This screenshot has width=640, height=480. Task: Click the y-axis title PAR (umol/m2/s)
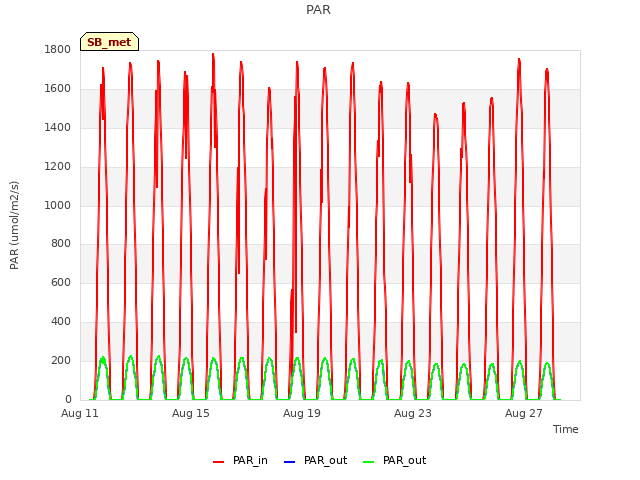(x=14, y=225)
